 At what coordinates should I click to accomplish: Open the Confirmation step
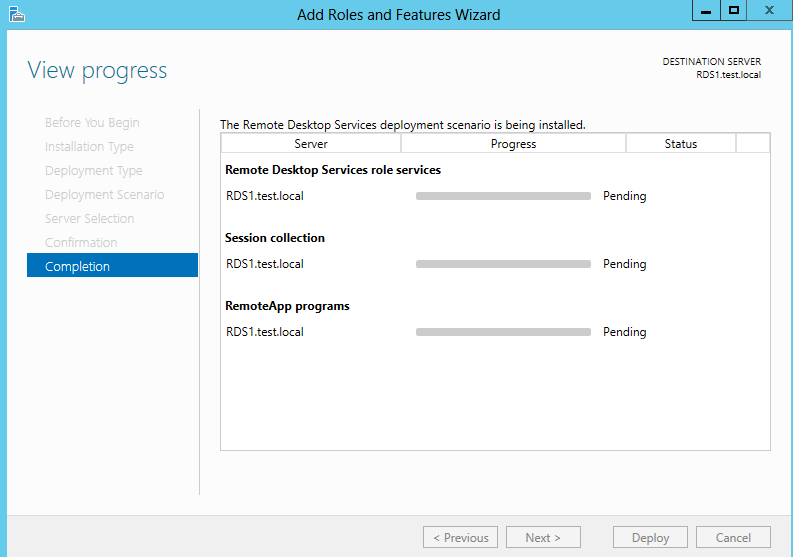[81, 242]
